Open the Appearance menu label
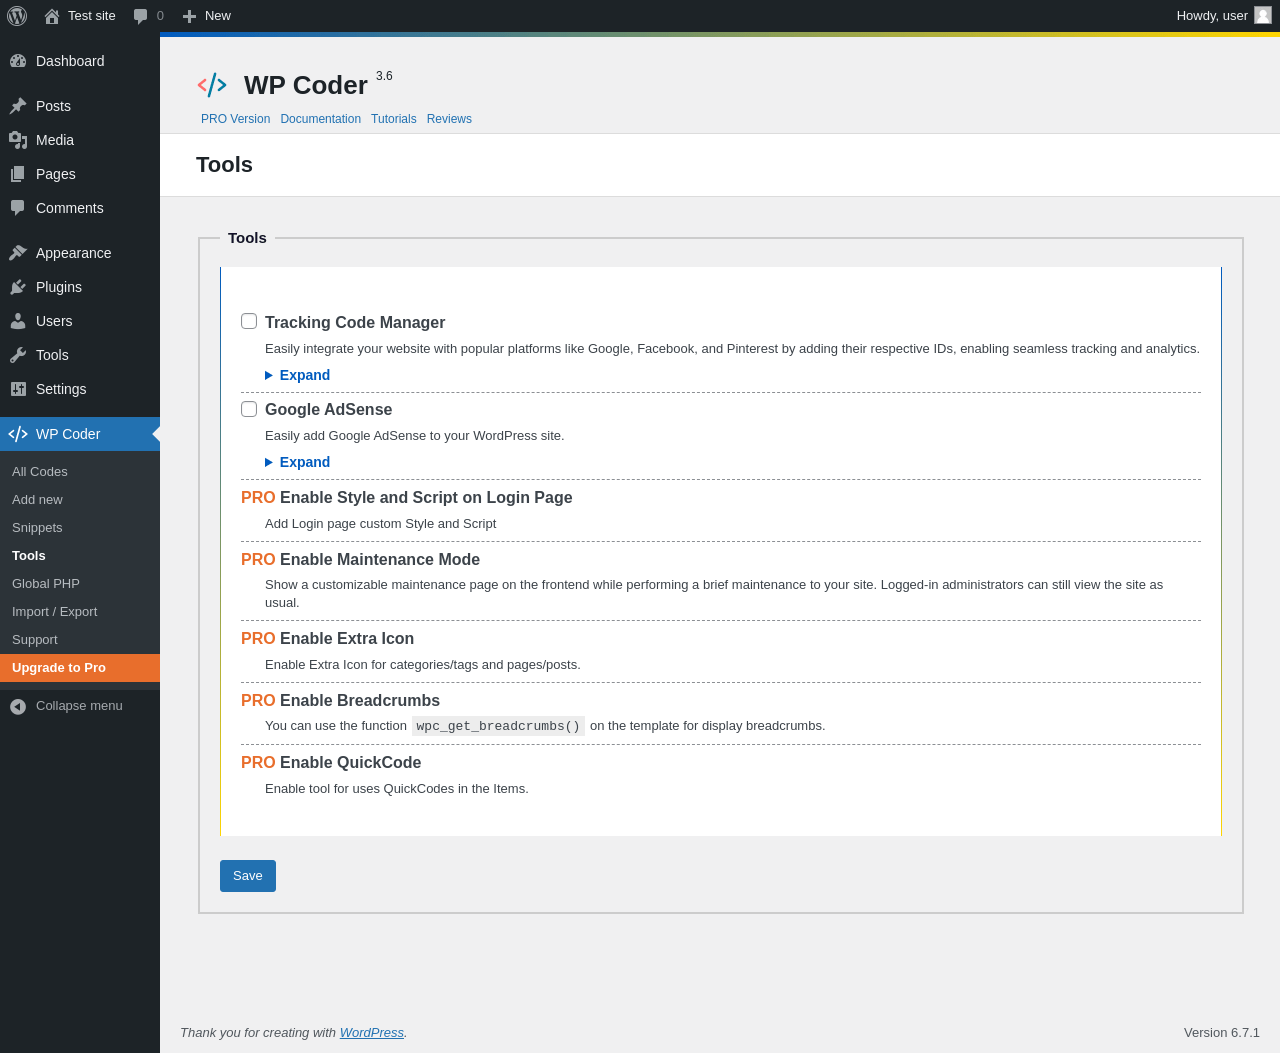This screenshot has height=1053, width=1280. [74, 253]
